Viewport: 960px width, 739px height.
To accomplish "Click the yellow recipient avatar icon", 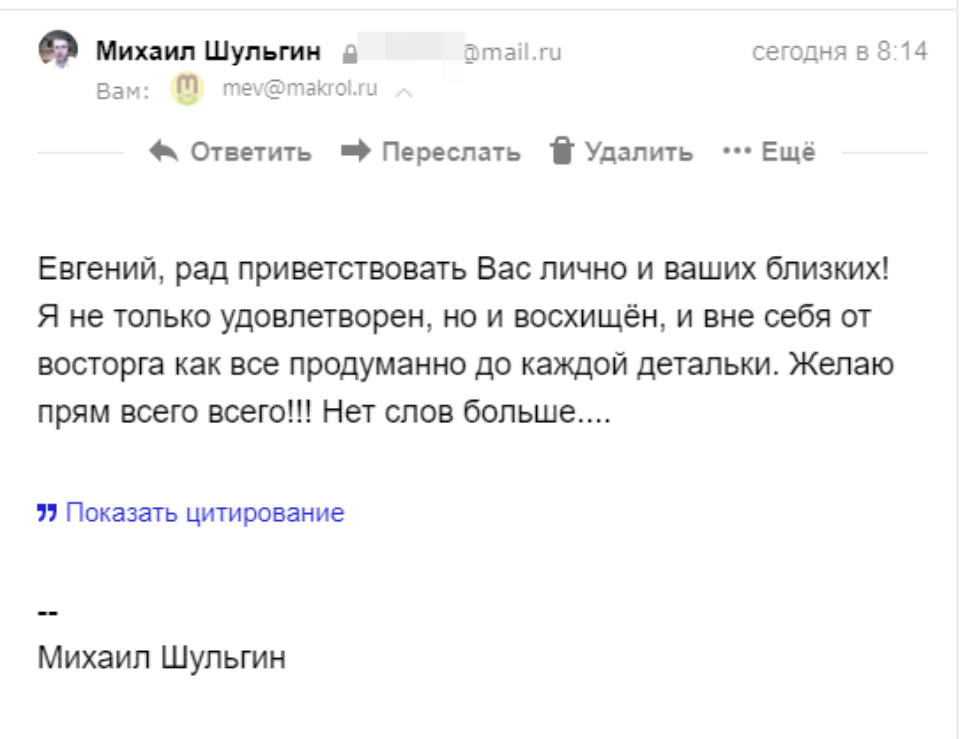I will coord(185,90).
